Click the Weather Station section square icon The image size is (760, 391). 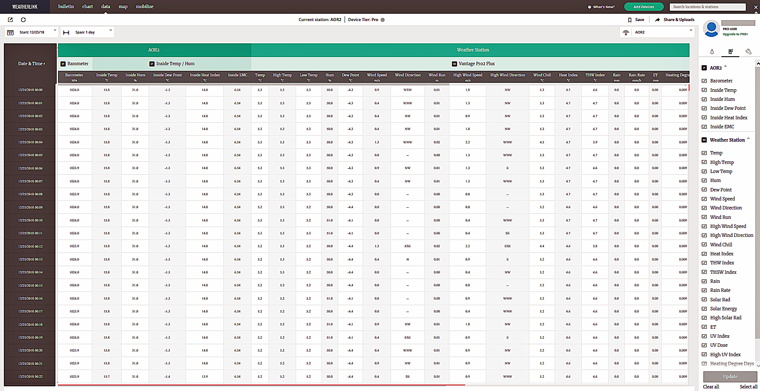[x=705, y=140]
